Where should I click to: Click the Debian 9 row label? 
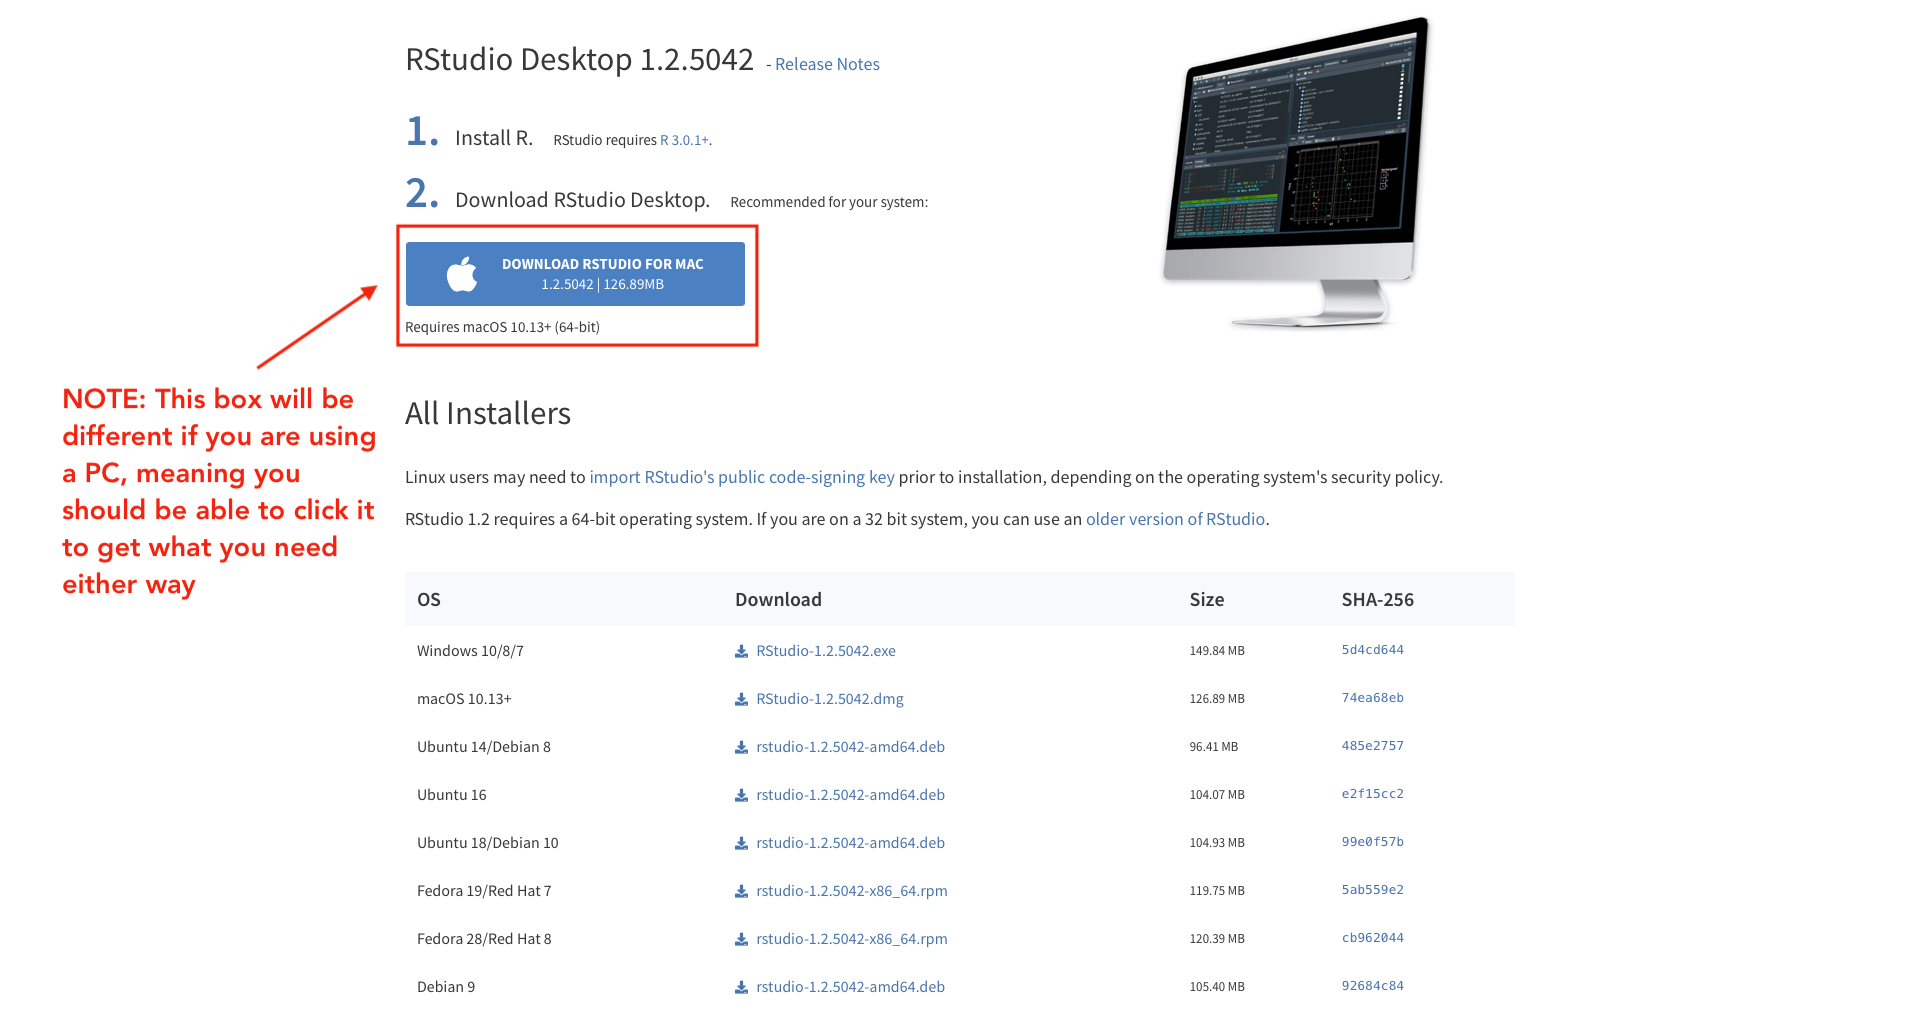tap(446, 987)
